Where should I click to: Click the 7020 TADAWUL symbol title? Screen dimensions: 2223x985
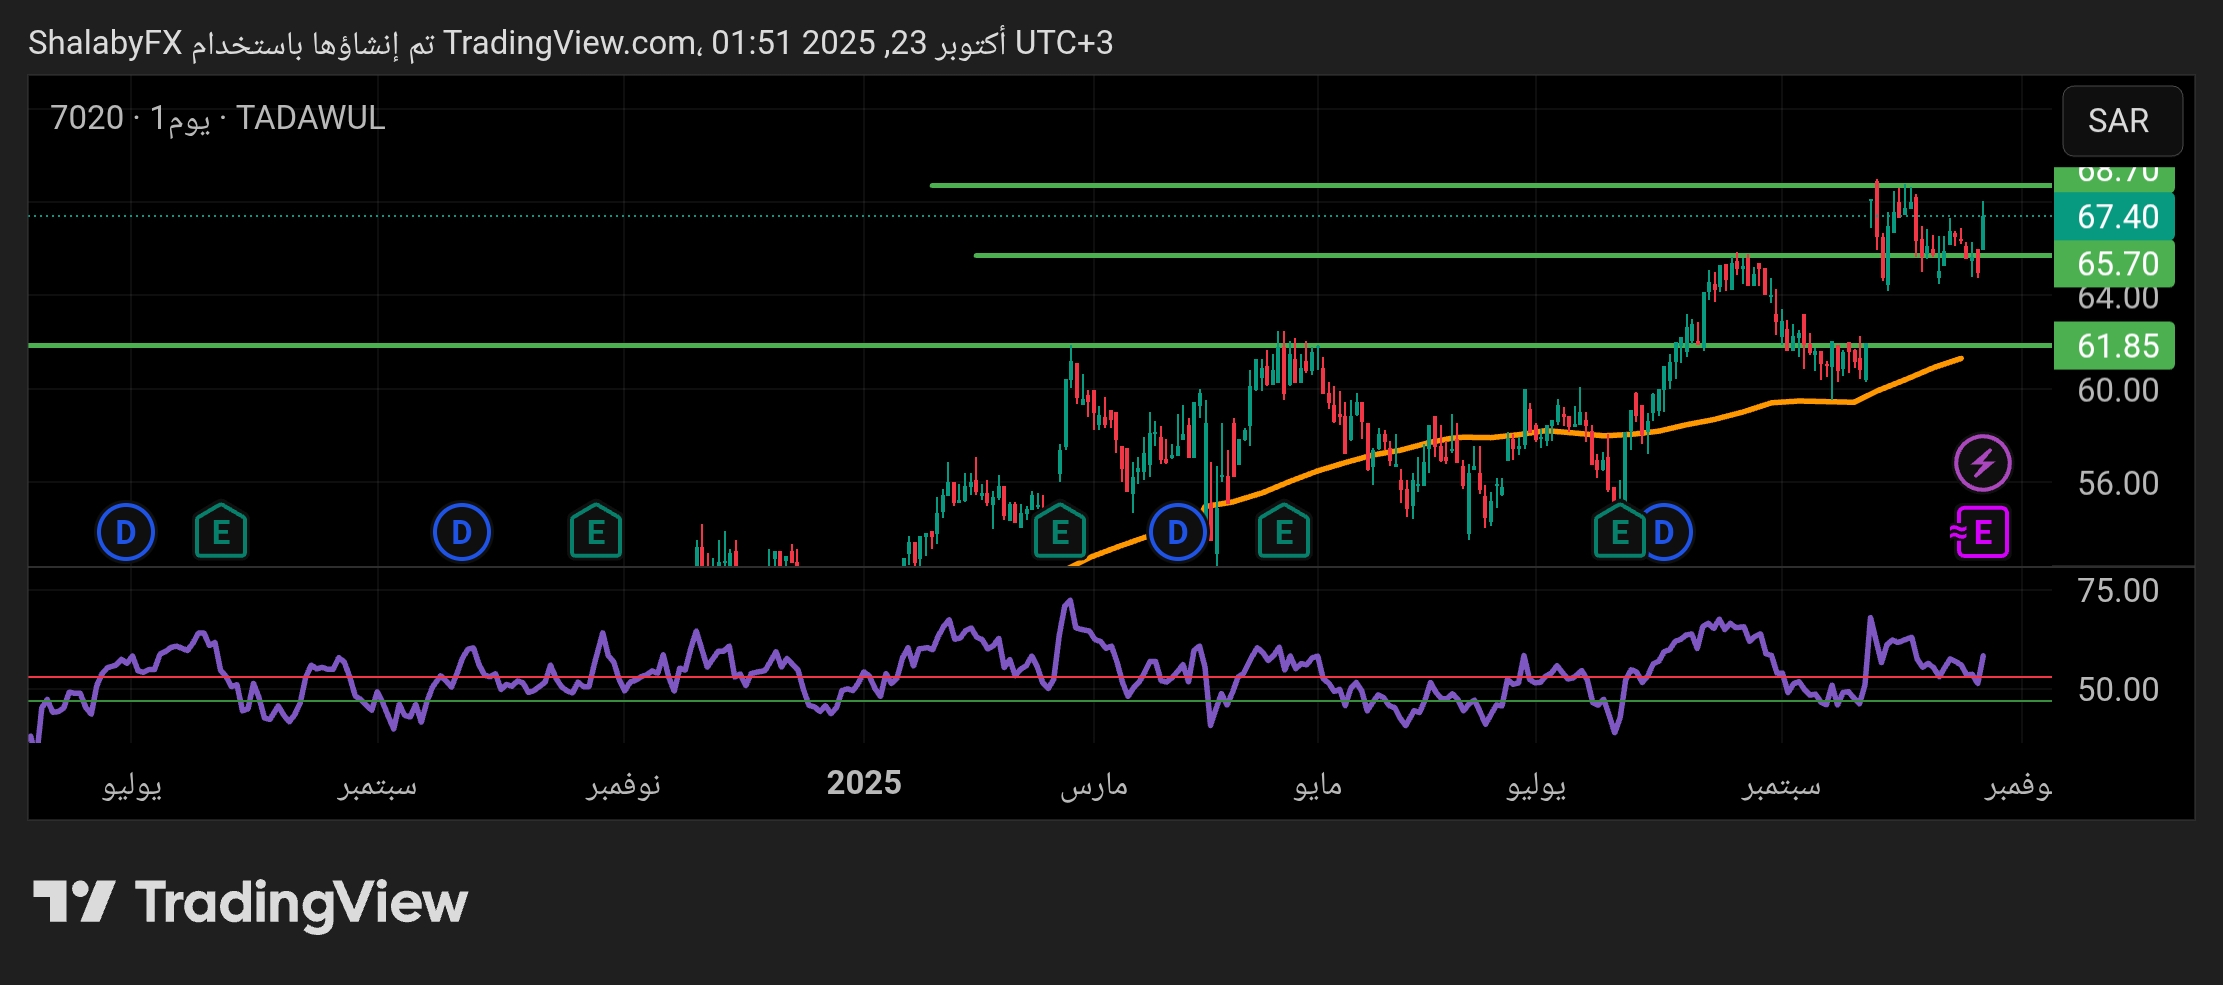217,118
